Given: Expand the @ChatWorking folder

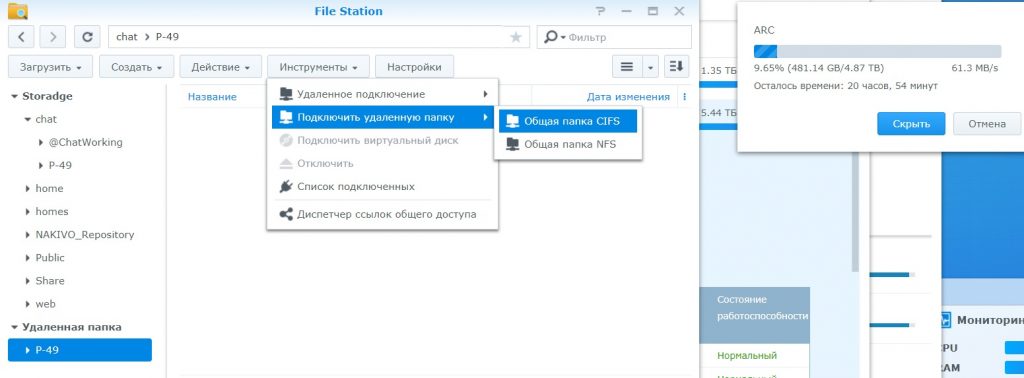Looking at the screenshot, I should pyautogui.click(x=41, y=142).
